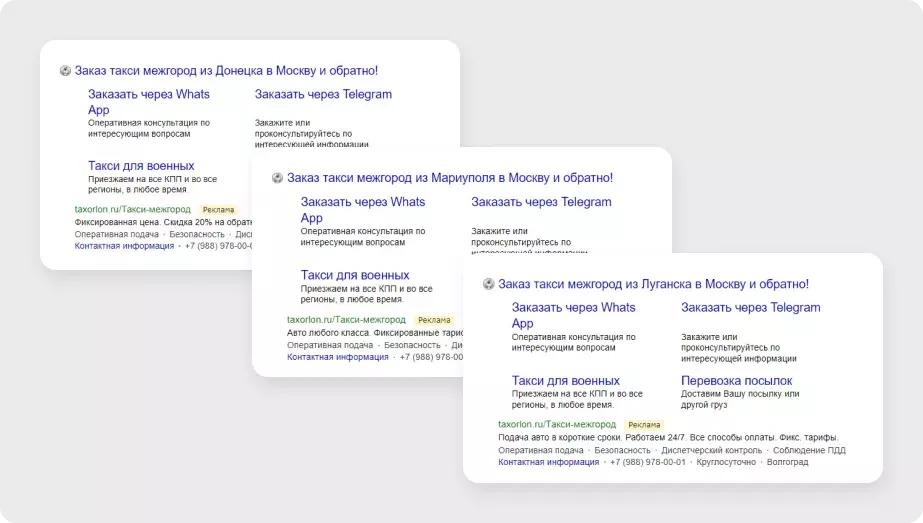Open 'Заказать через Telegram' in the Донецк ad
The height and width of the screenshot is (523, 923).
coord(323,94)
